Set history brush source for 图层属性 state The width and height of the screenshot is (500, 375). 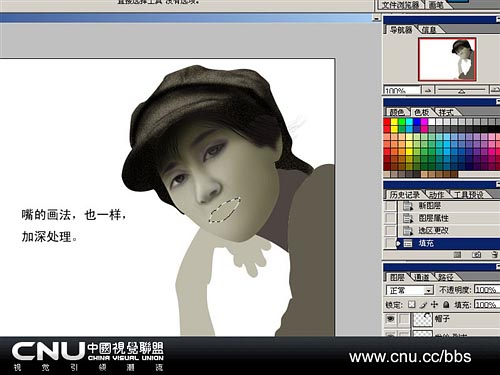390,218
